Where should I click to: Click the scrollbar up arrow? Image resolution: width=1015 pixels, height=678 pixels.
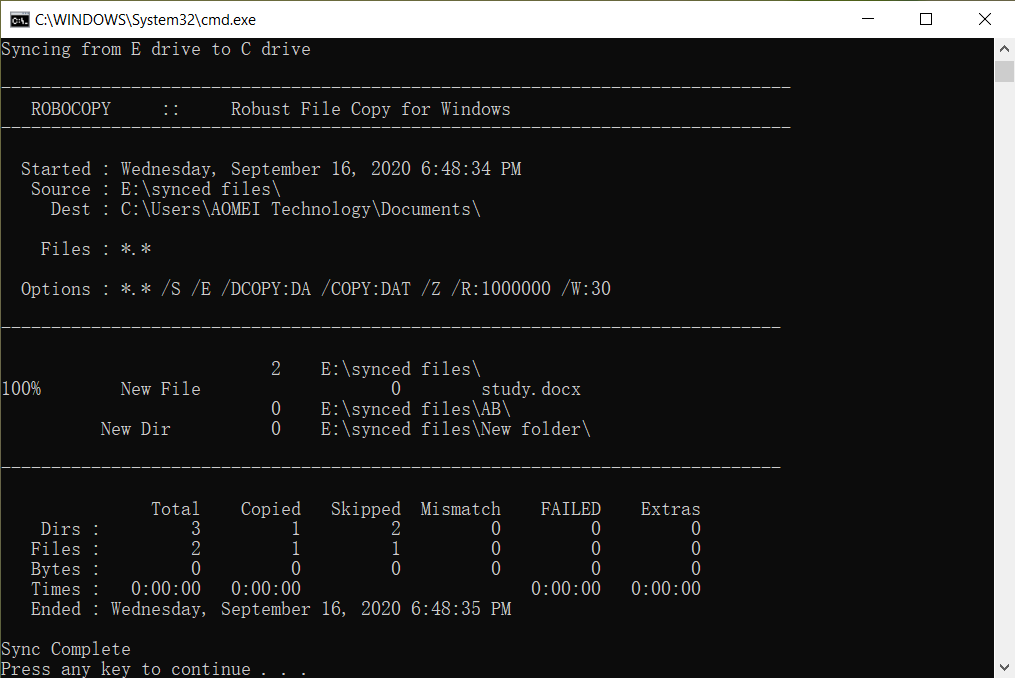tap(1004, 48)
